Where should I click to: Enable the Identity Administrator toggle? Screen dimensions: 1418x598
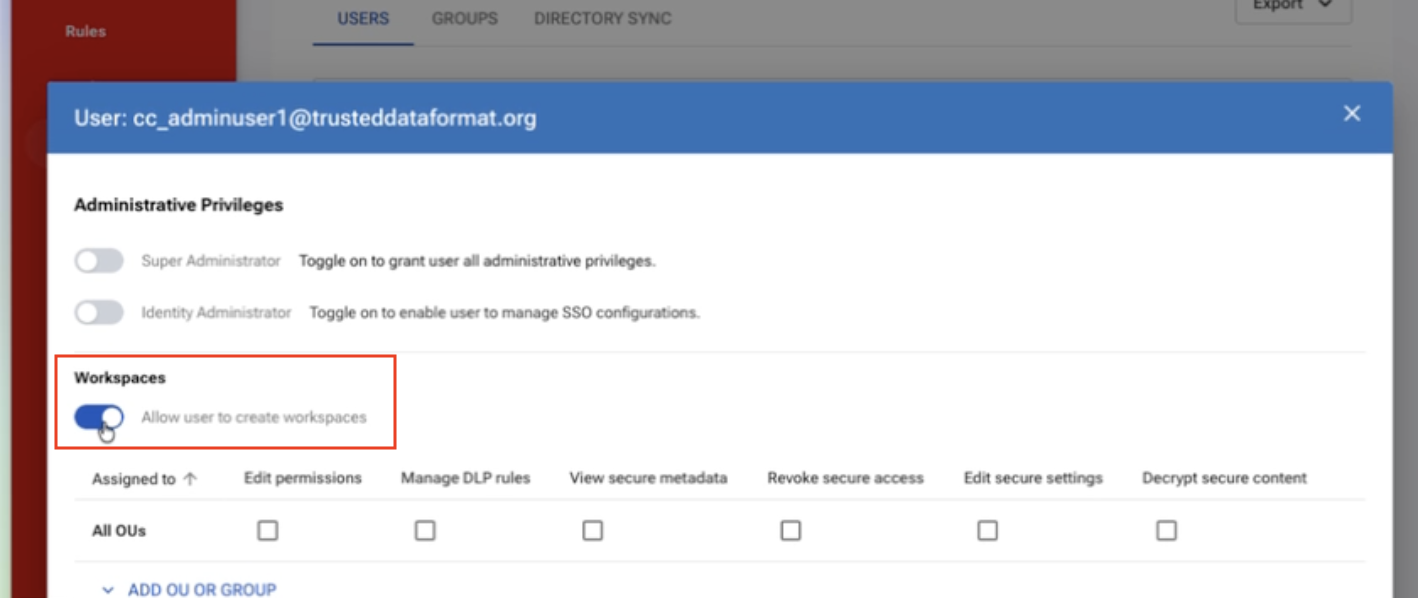[99, 312]
